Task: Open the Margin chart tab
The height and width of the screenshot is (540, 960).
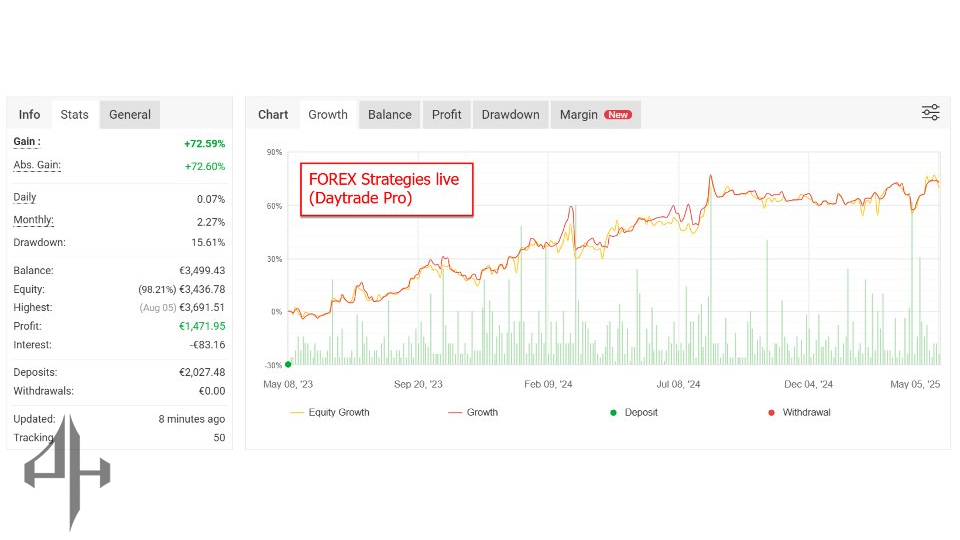Action: click(579, 114)
